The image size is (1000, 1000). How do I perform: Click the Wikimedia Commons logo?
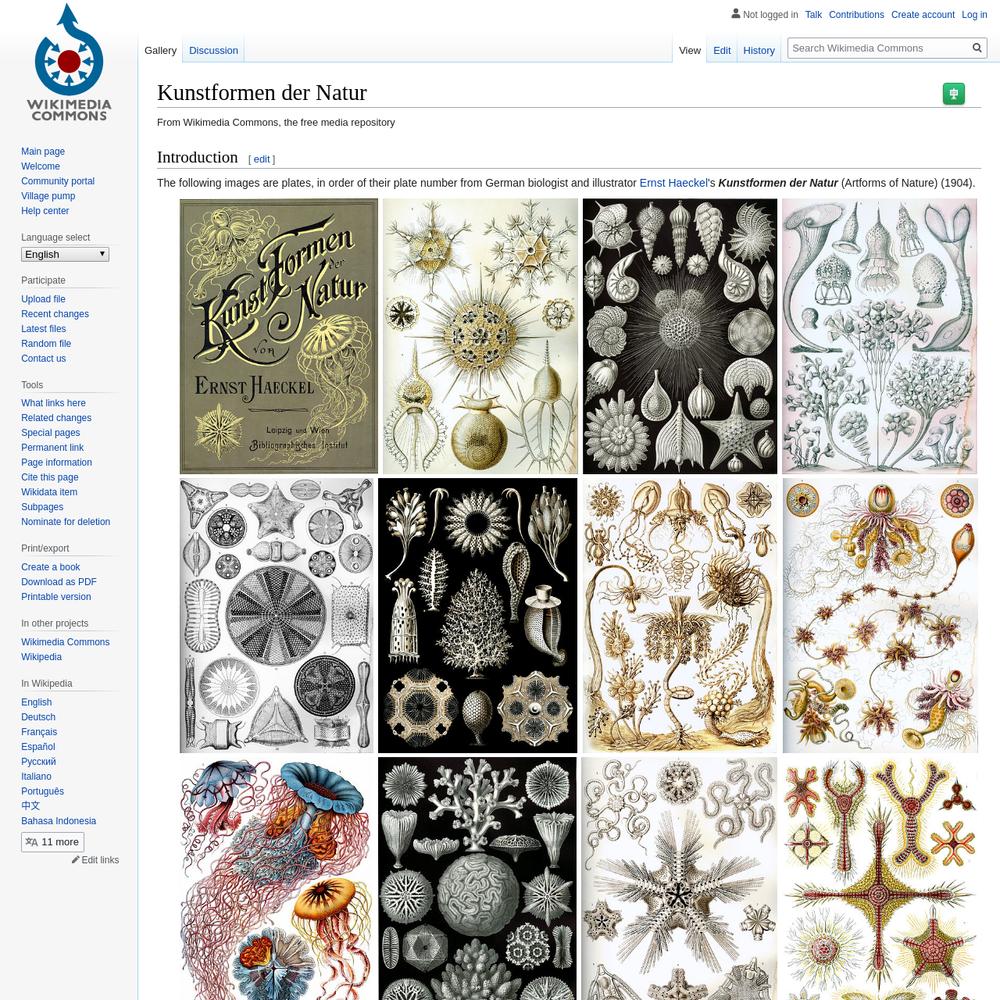click(x=69, y=63)
